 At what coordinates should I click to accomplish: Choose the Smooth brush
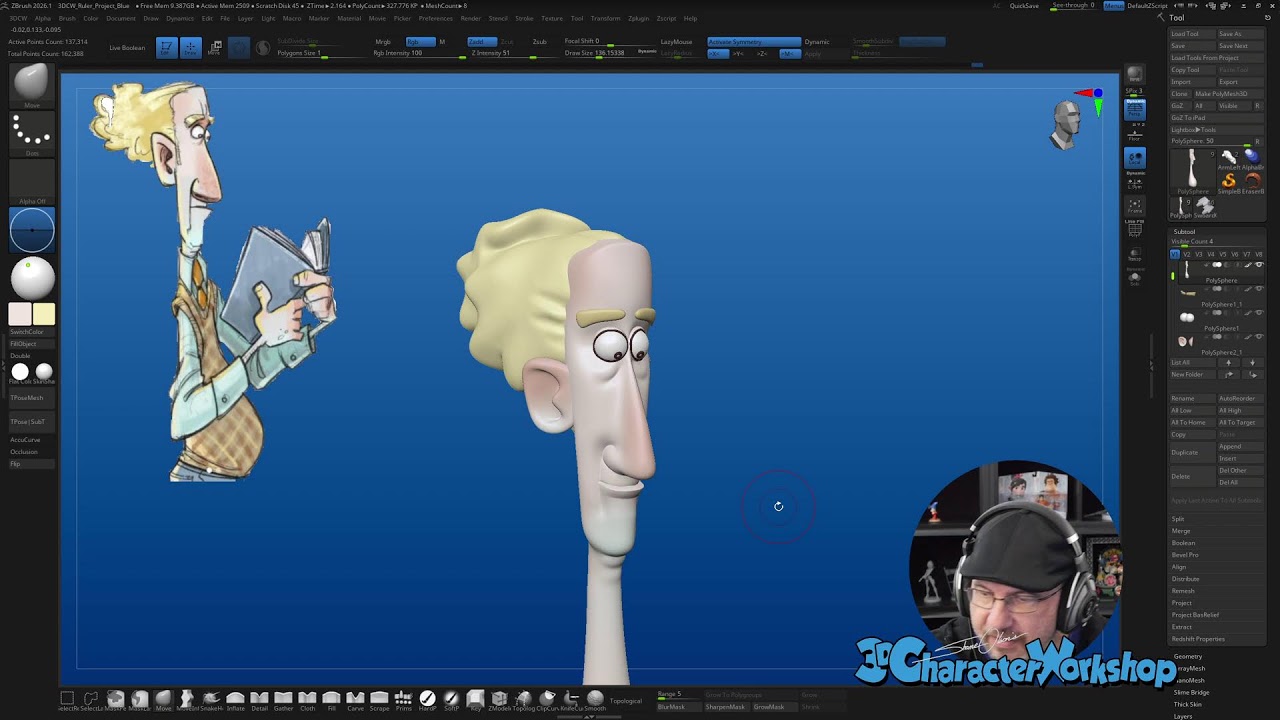pyautogui.click(x=595, y=699)
